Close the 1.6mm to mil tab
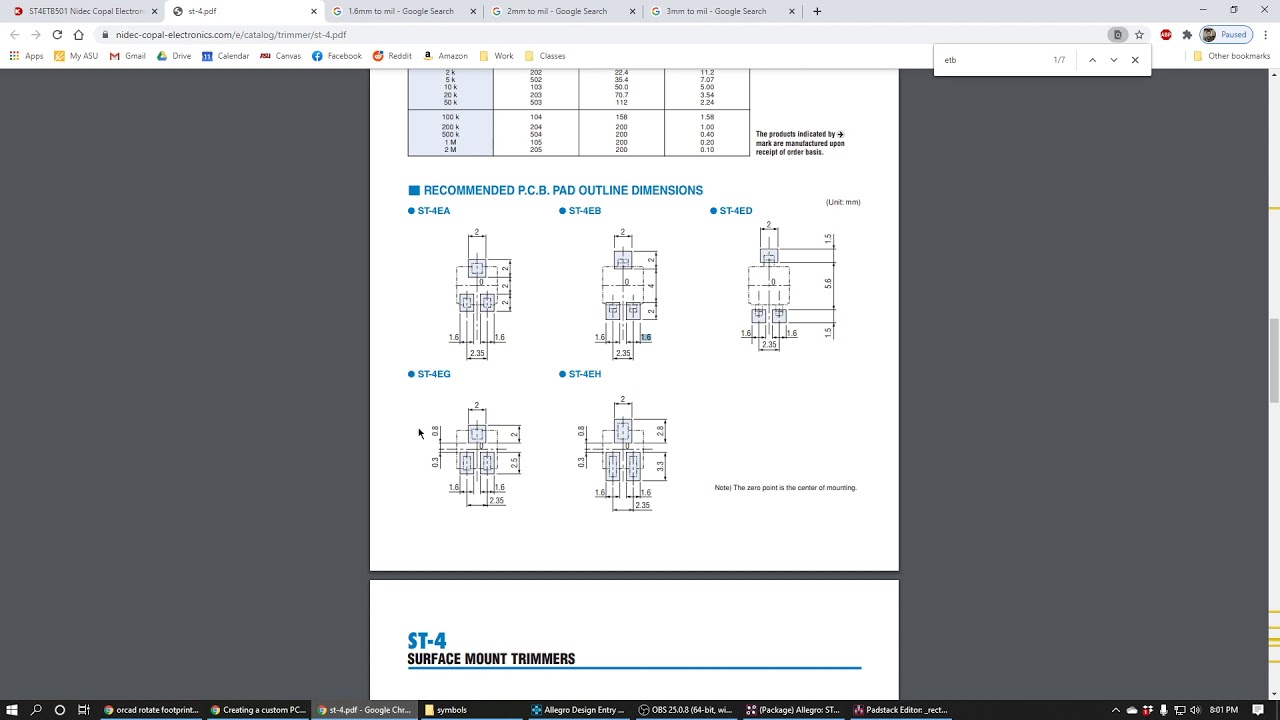This screenshot has height=720, width=1280. pyautogui.click(x=473, y=11)
